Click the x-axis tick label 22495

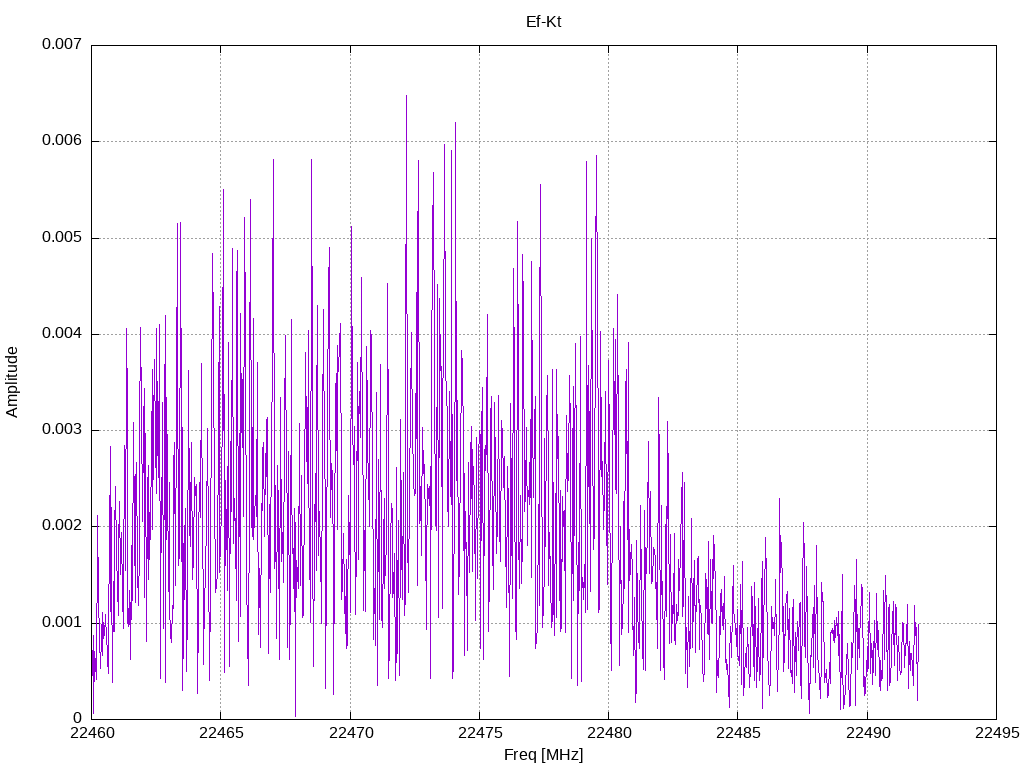[x=997, y=733]
